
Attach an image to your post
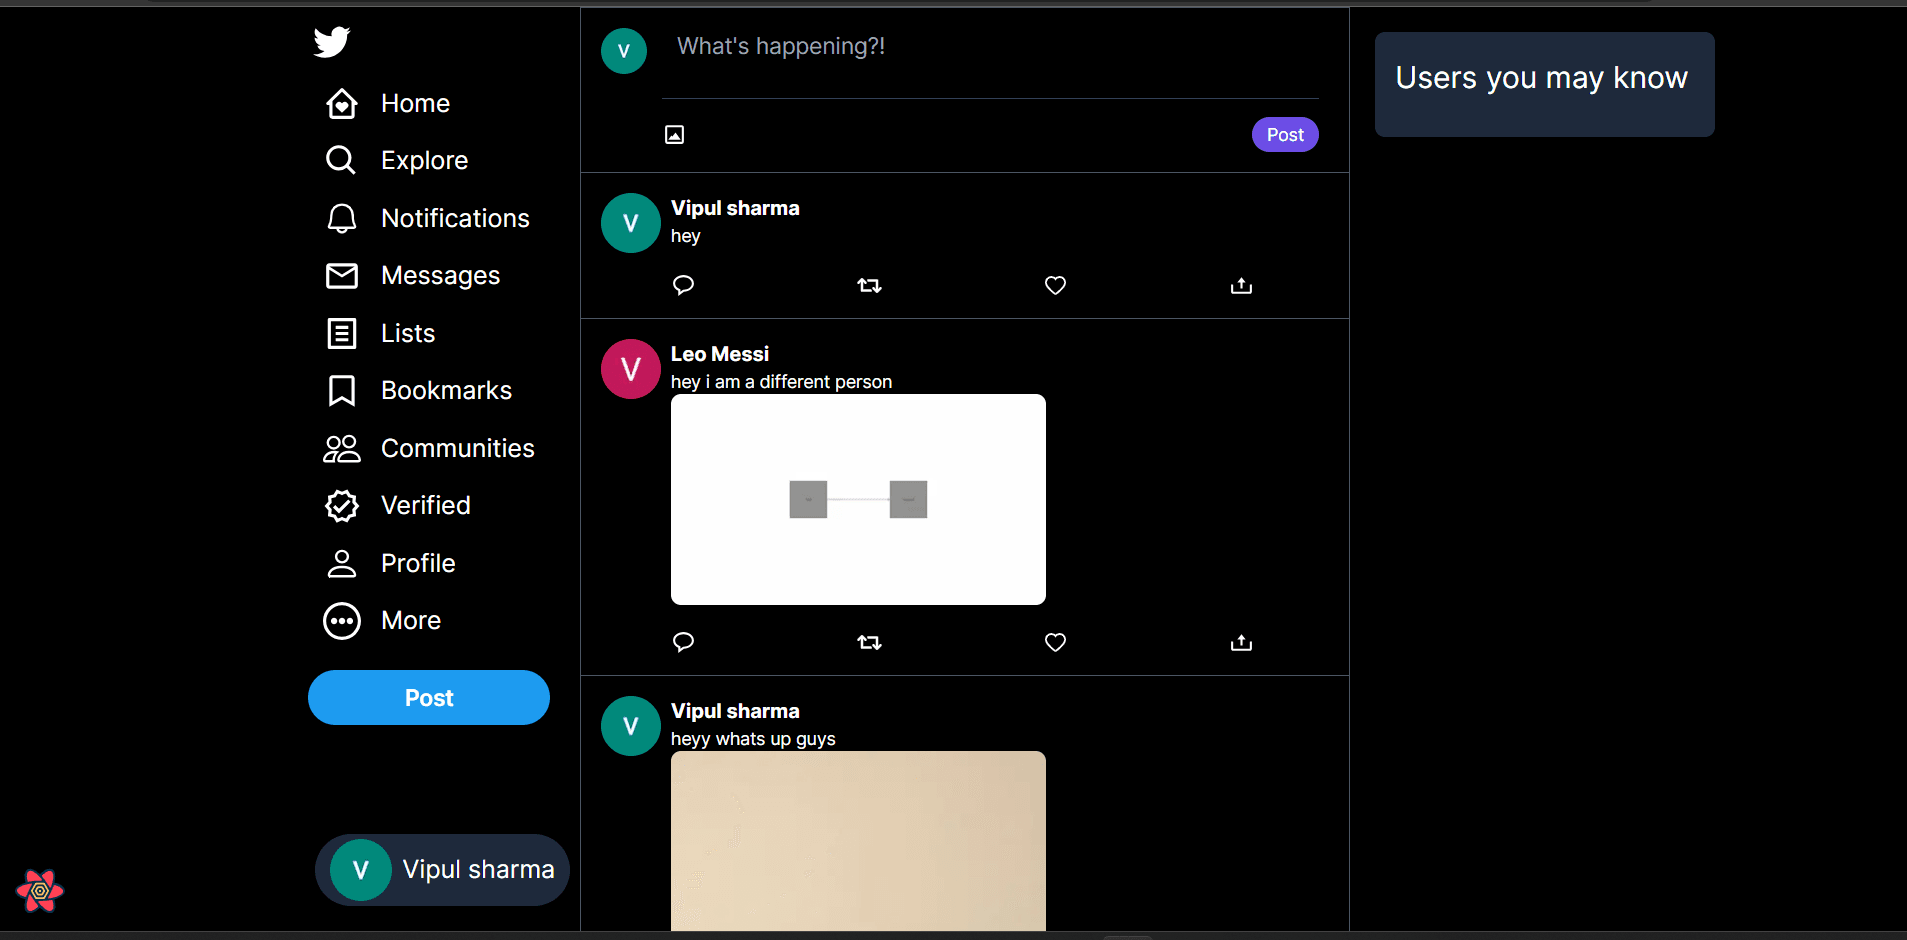[674, 133]
